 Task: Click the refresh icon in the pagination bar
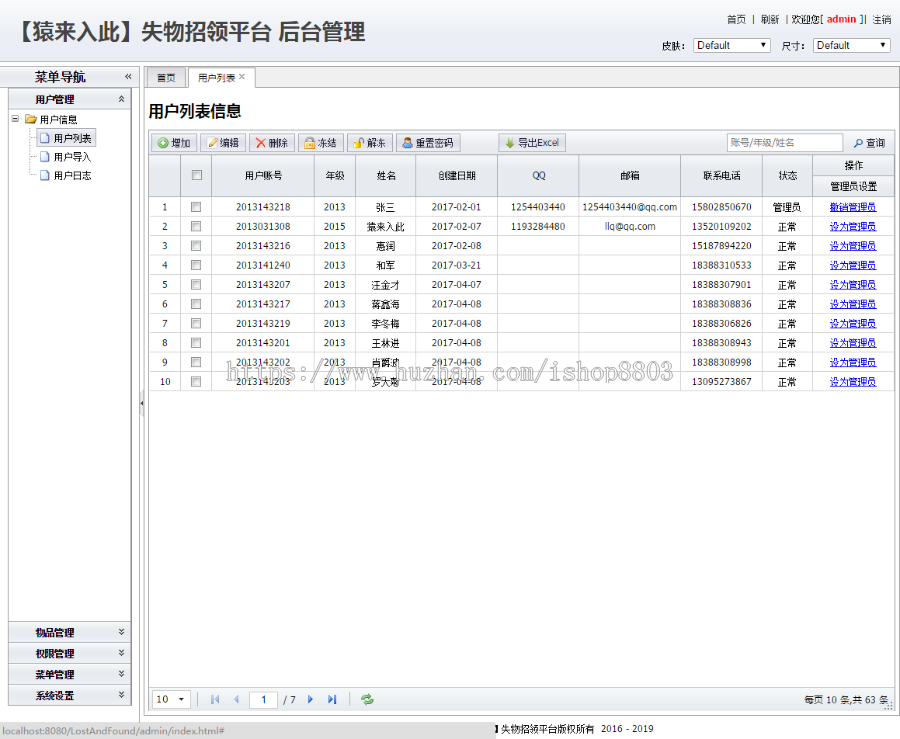click(x=366, y=699)
